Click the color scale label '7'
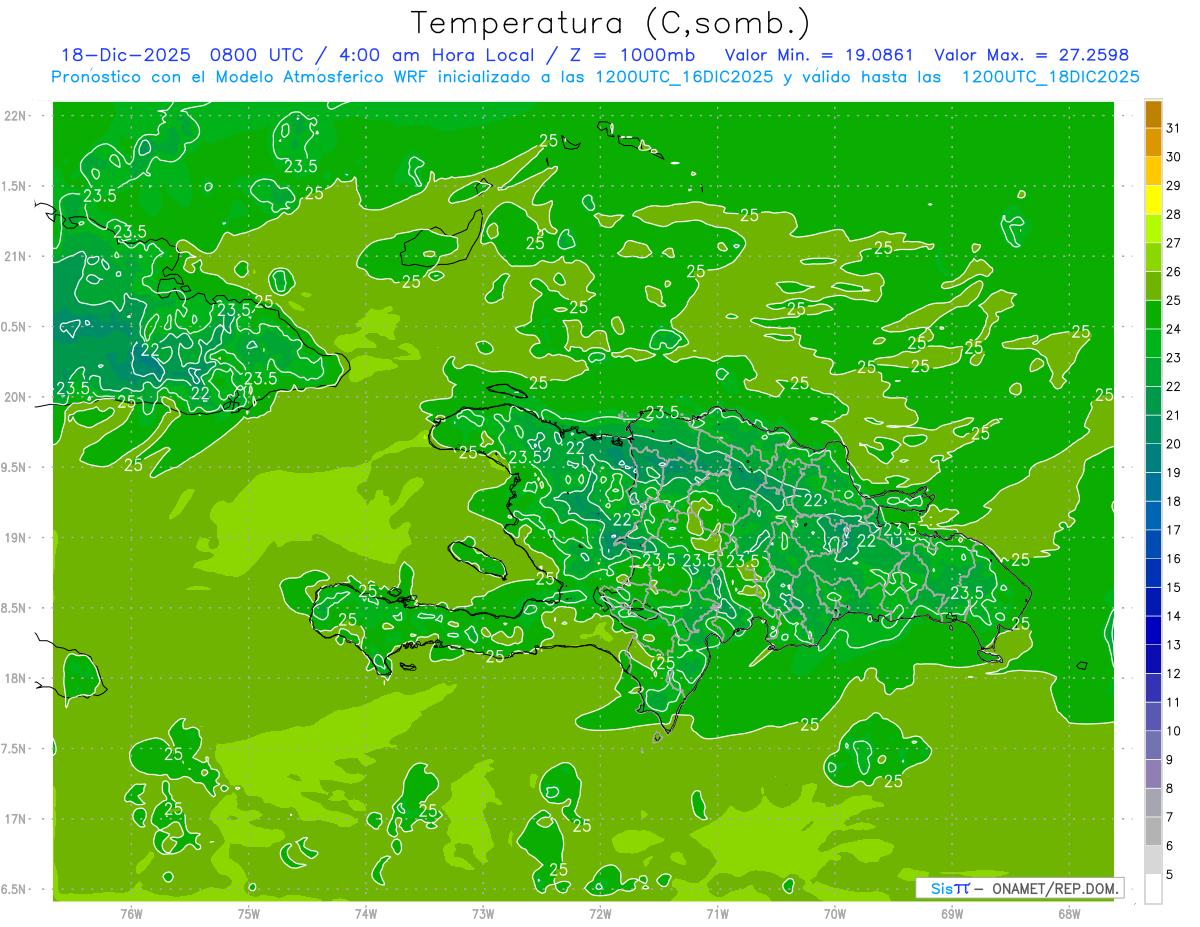Image resolution: width=1200 pixels, height=927 pixels. coord(1170,817)
